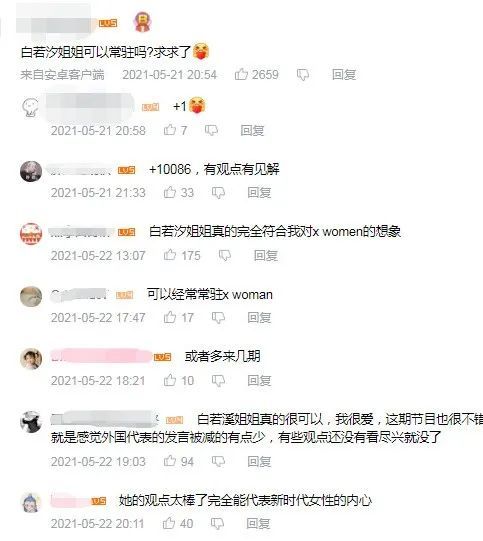Reply to the 21:33 comment
The image size is (483, 541).
coord(259,193)
